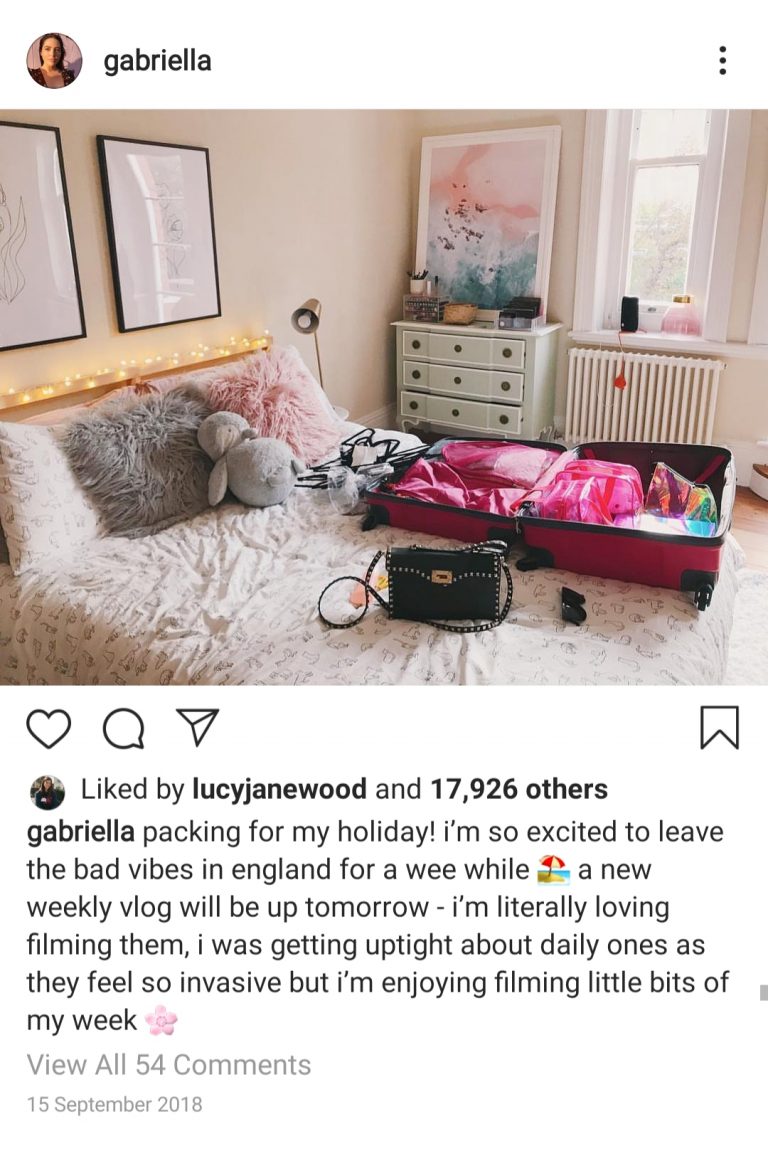Expand View All 54 Comments
This screenshot has height=1151, width=768.
169,1064
